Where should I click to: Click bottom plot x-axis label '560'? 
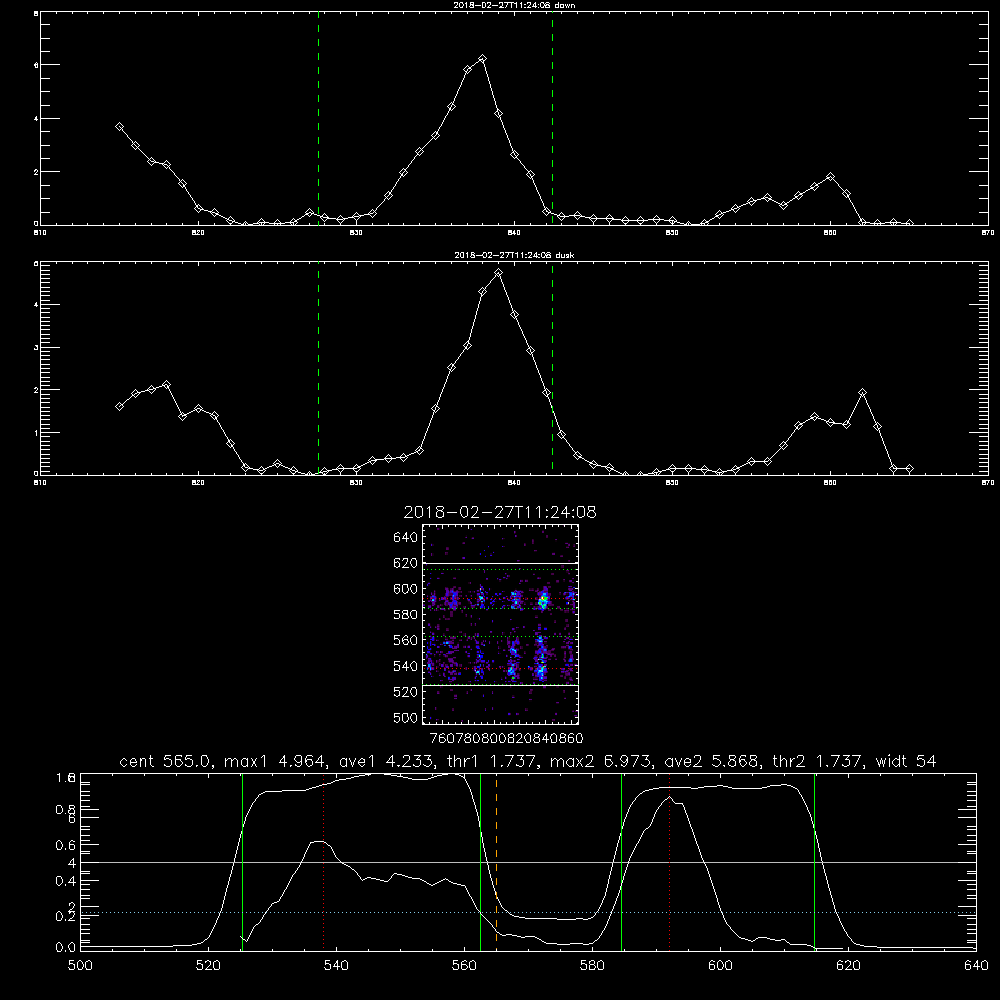tap(464, 966)
